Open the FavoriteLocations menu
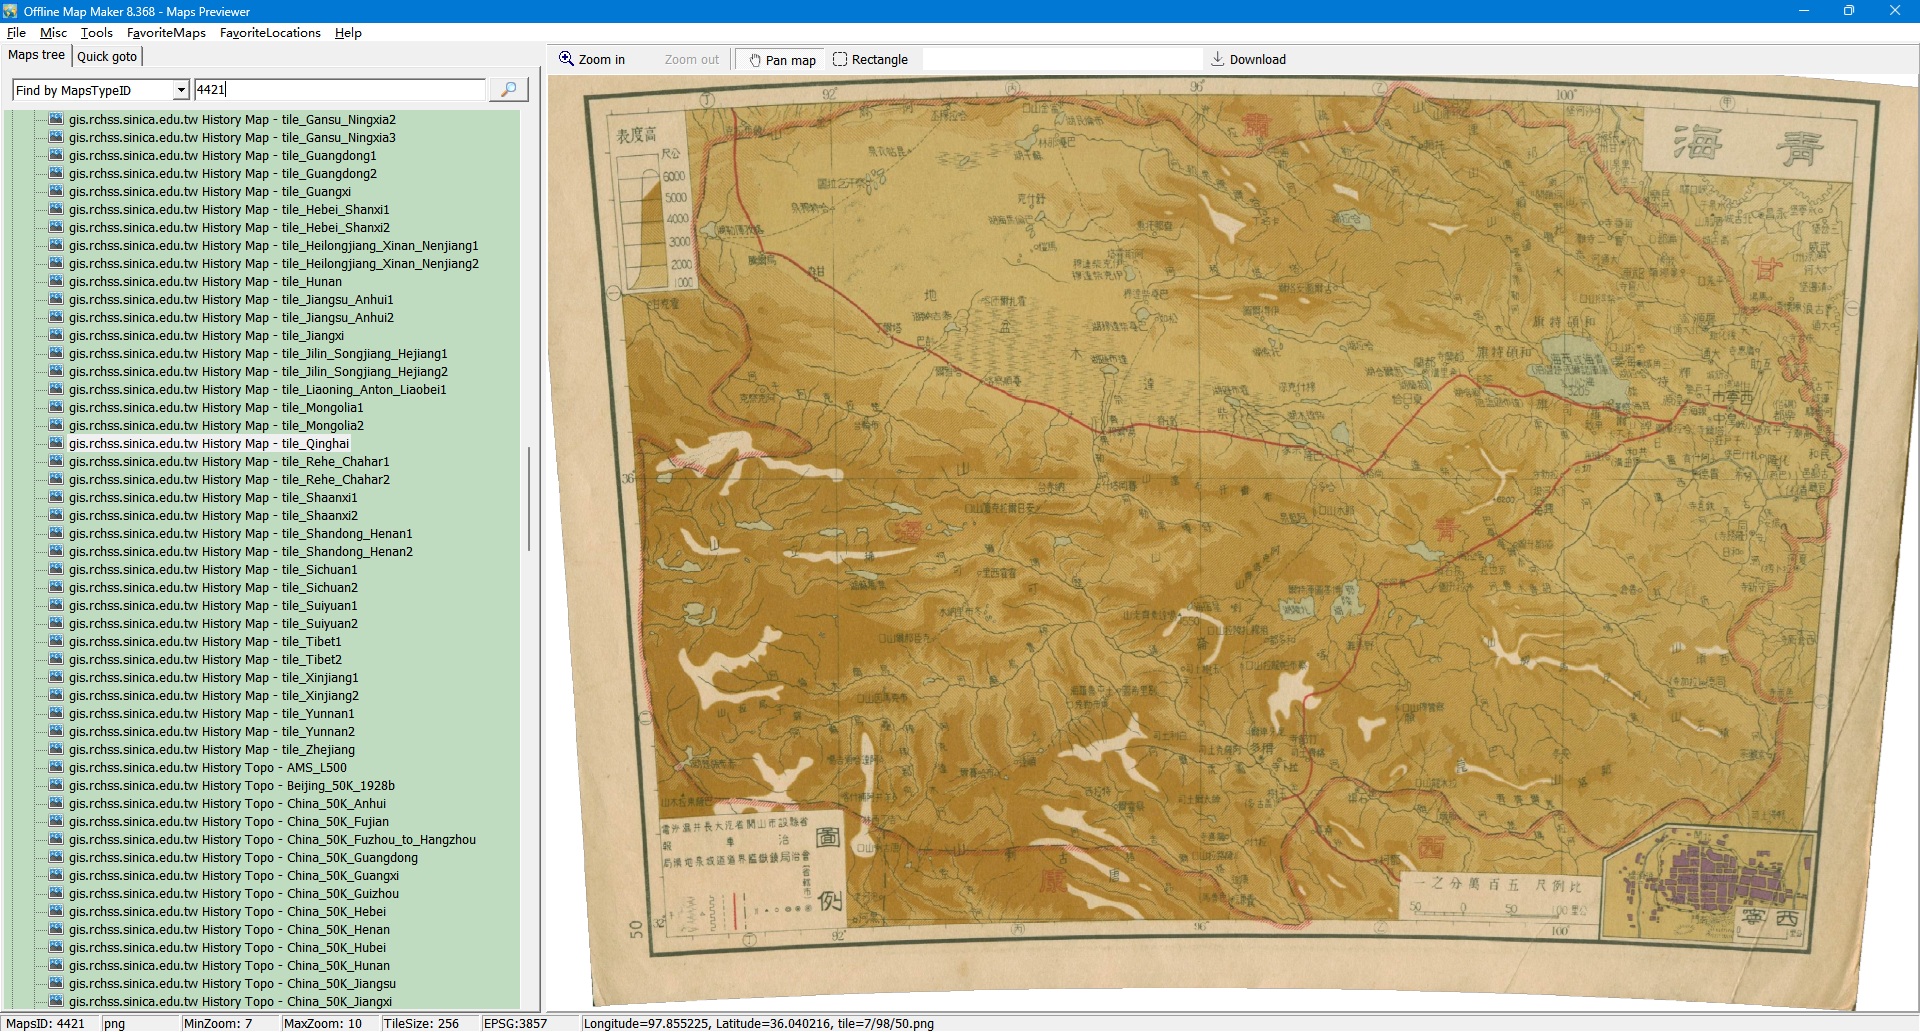 pos(270,33)
